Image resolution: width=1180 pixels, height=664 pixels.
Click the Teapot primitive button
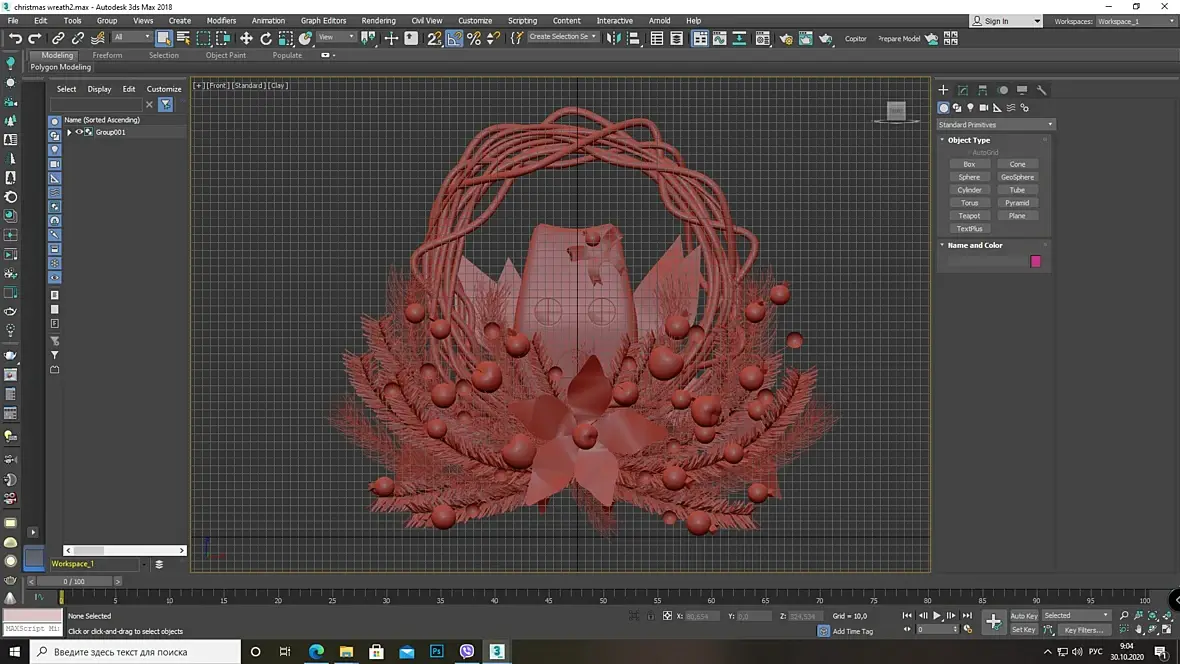[x=969, y=216]
